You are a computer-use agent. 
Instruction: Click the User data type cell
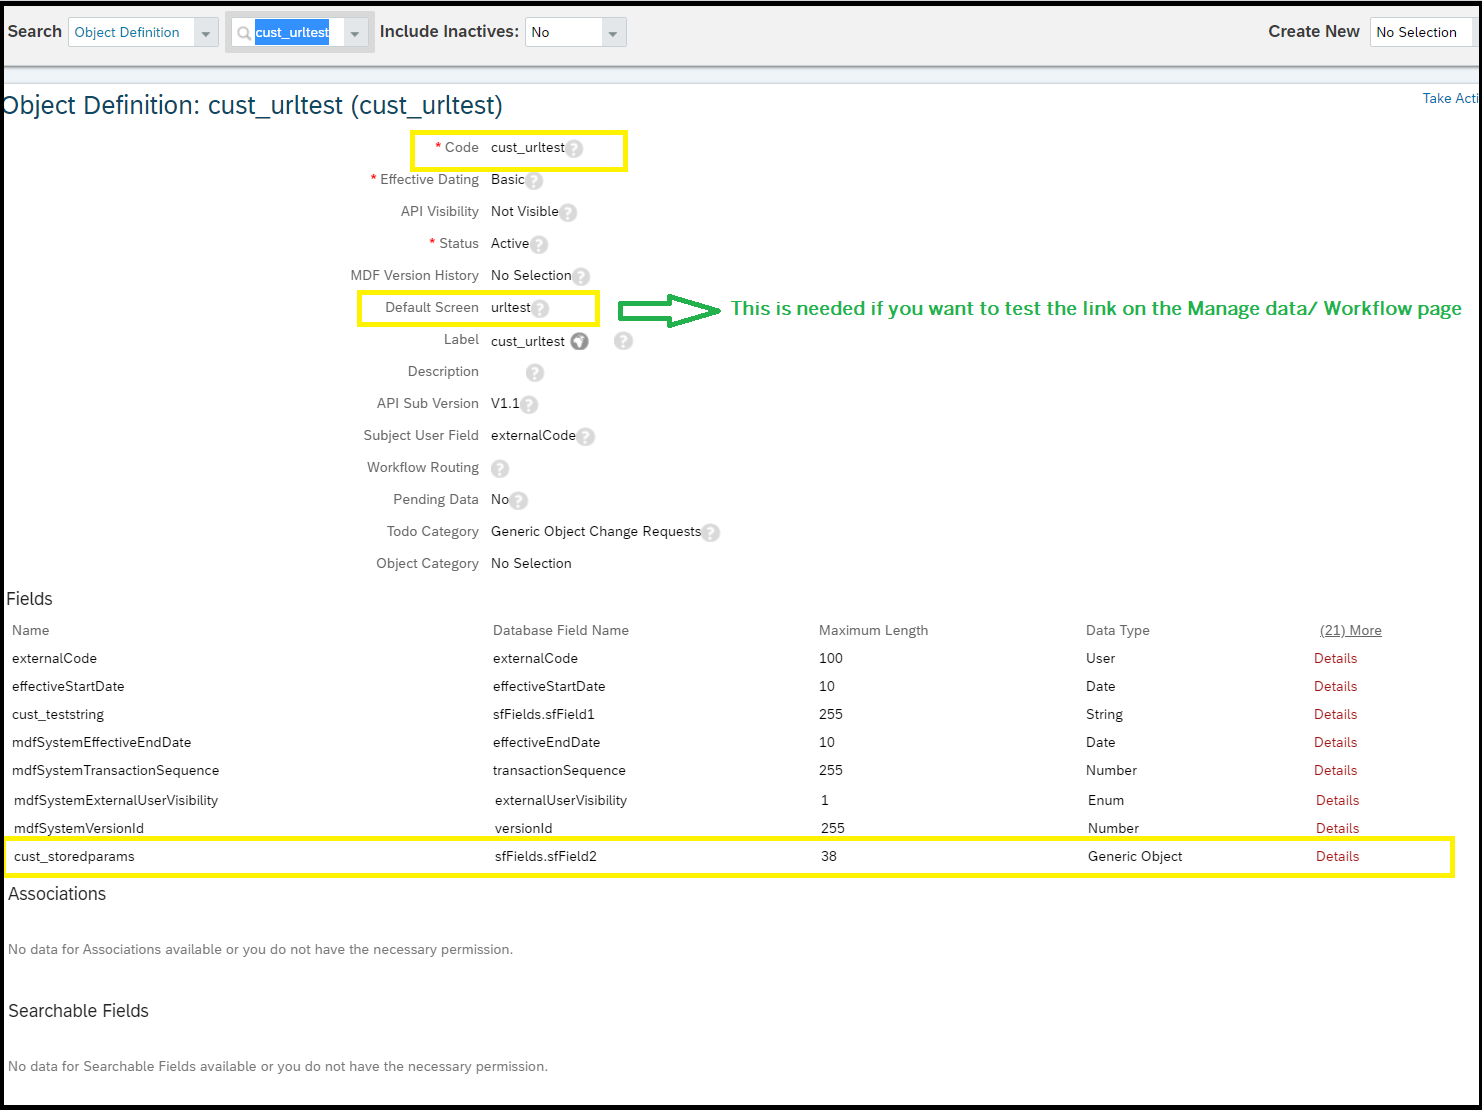click(x=1100, y=658)
